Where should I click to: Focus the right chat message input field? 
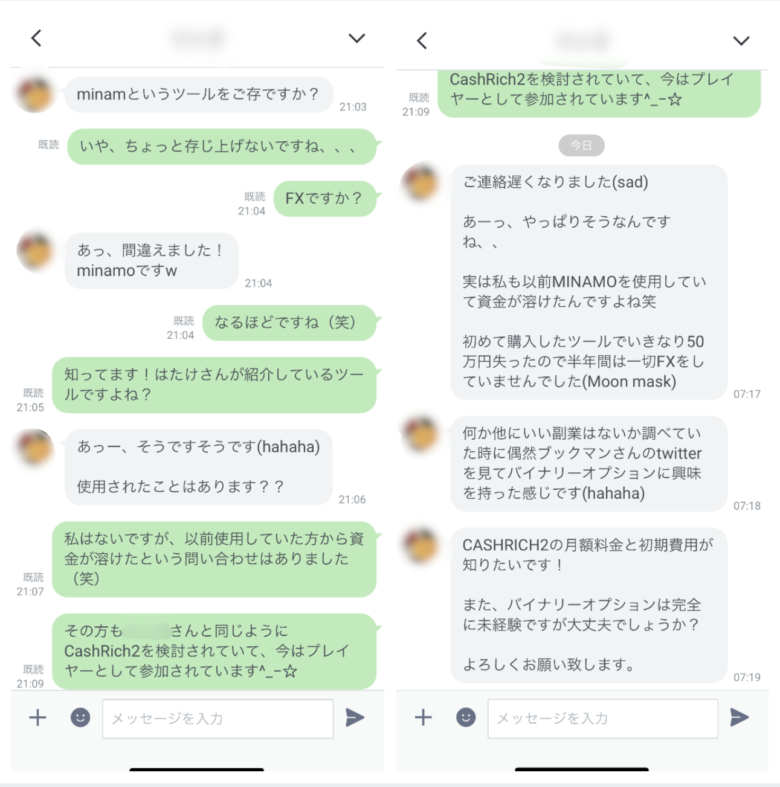[603, 718]
